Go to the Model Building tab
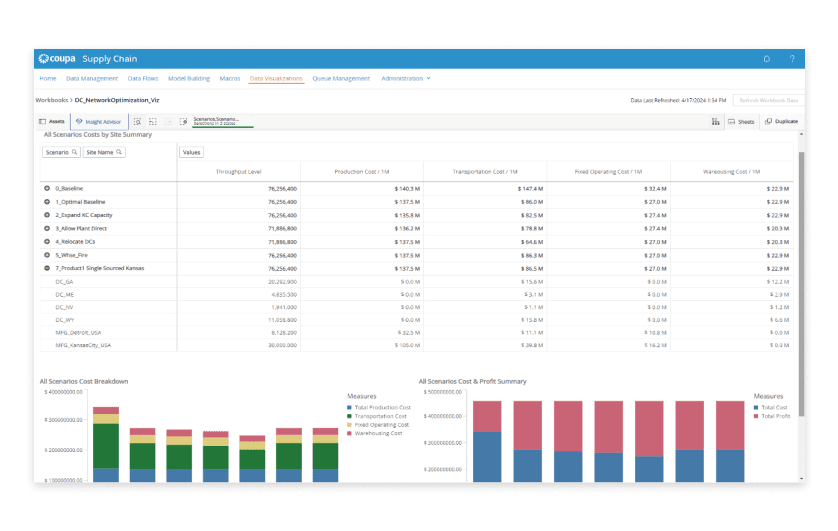 pos(189,79)
